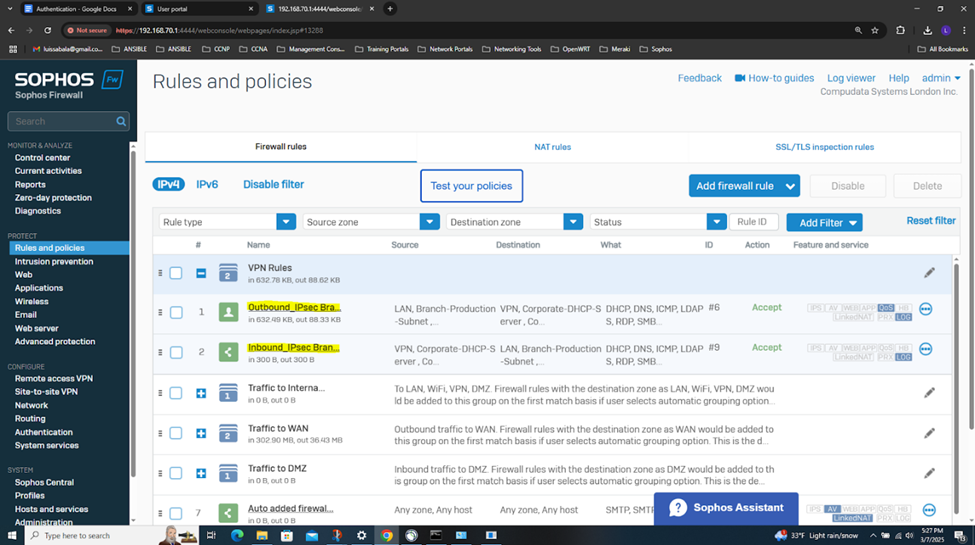Open Add firewall rule dropdown arrow
This screenshot has height=545, width=975.
790,186
